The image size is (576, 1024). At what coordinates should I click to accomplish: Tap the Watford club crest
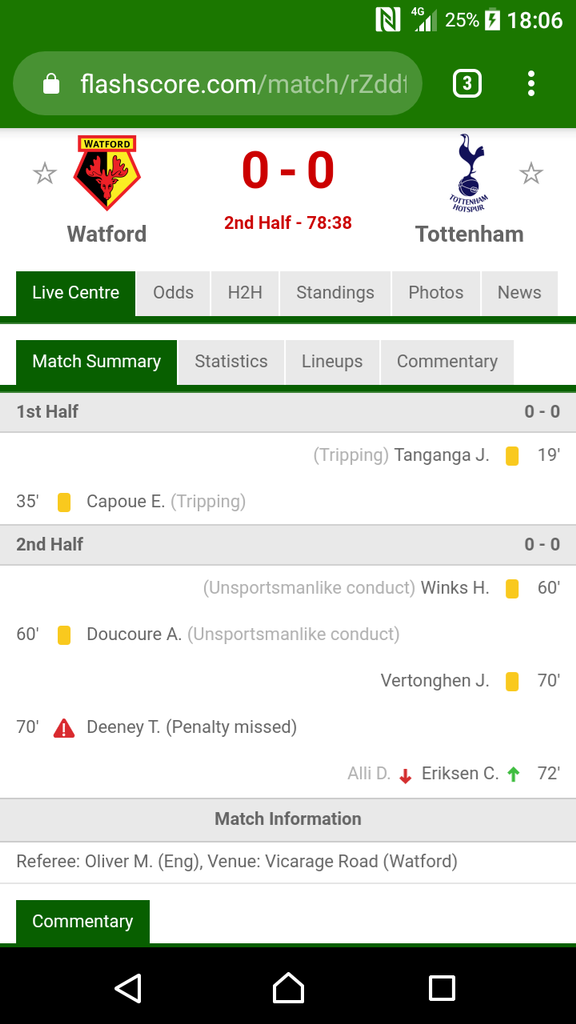[107, 173]
